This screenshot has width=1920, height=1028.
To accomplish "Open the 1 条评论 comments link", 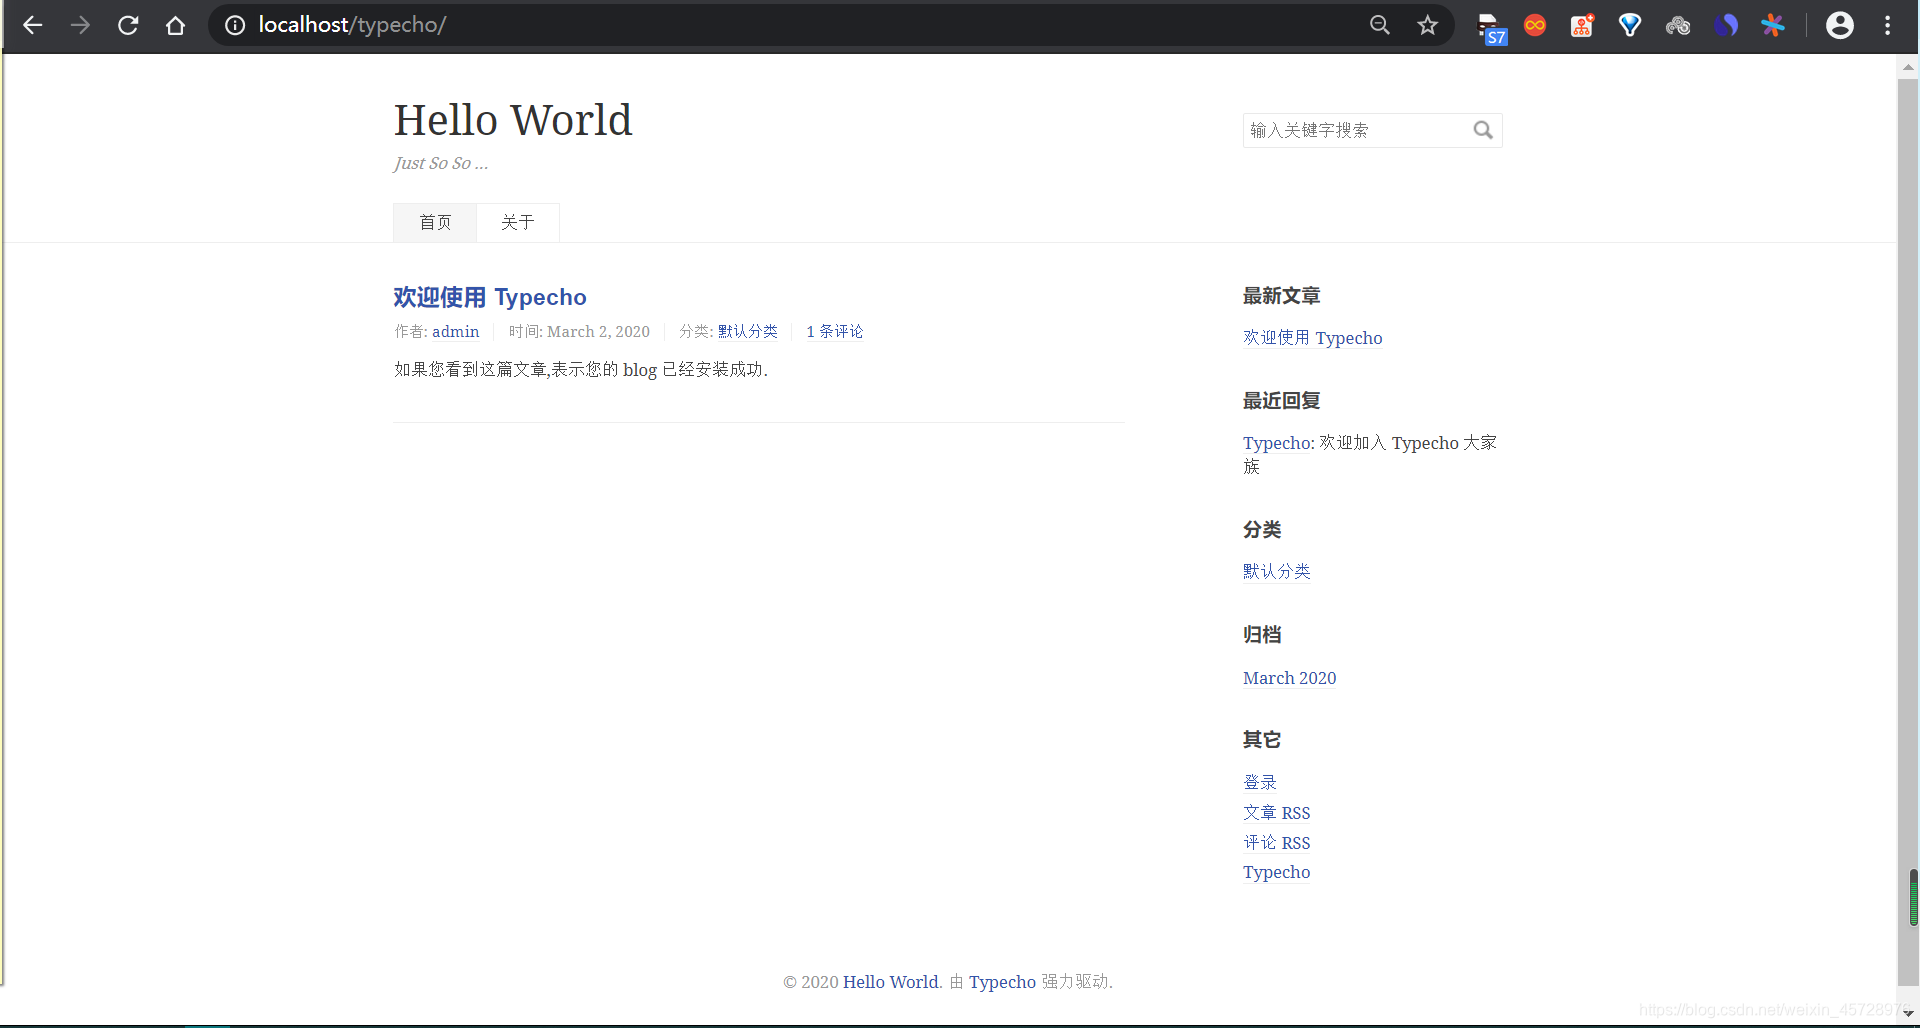I will coord(835,332).
